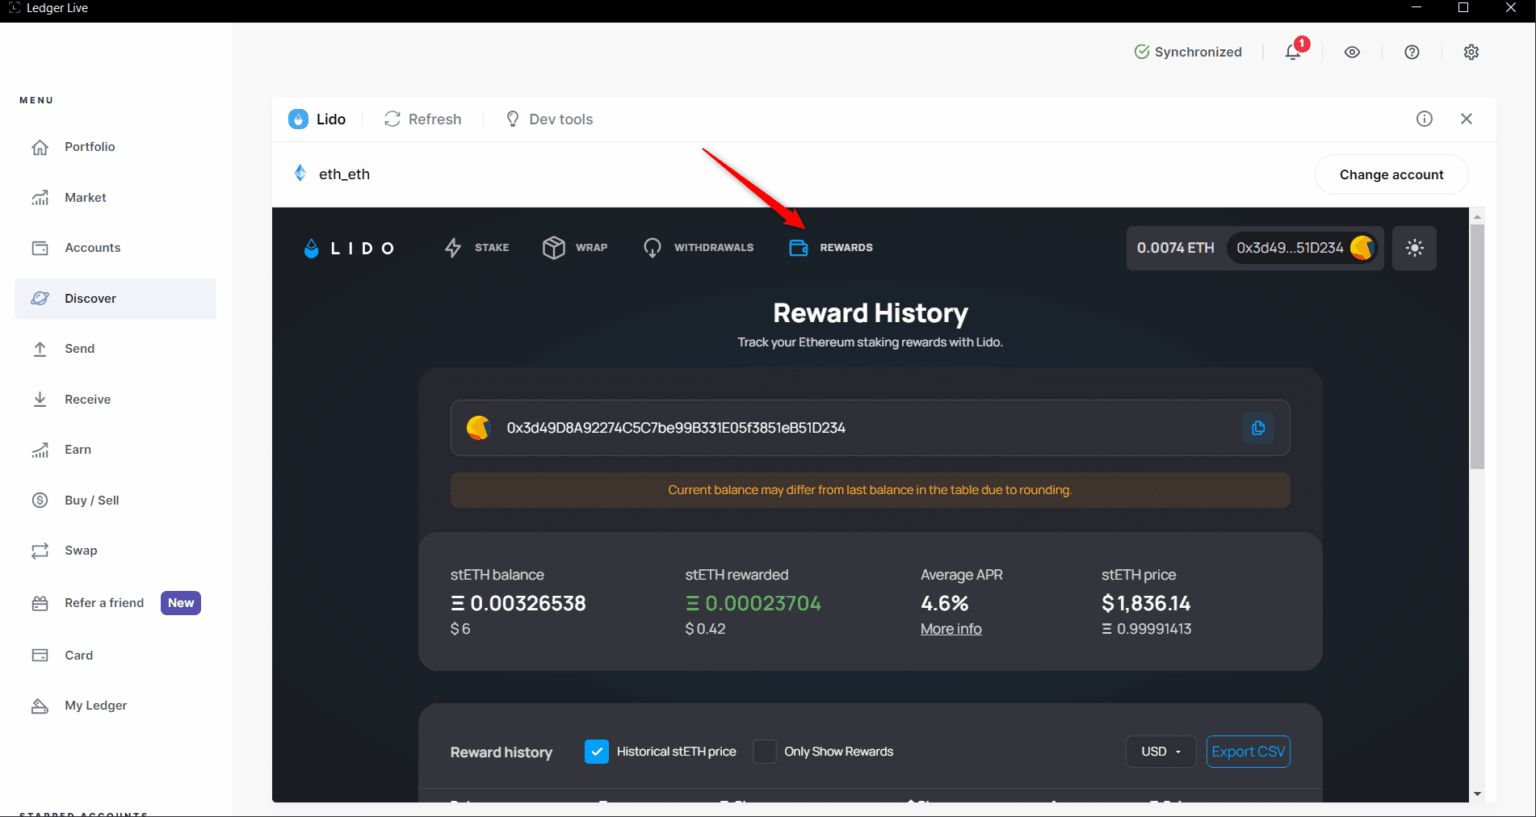Open notifications via the bell icon
Screen dimensions: 1536x817
coord(1292,51)
